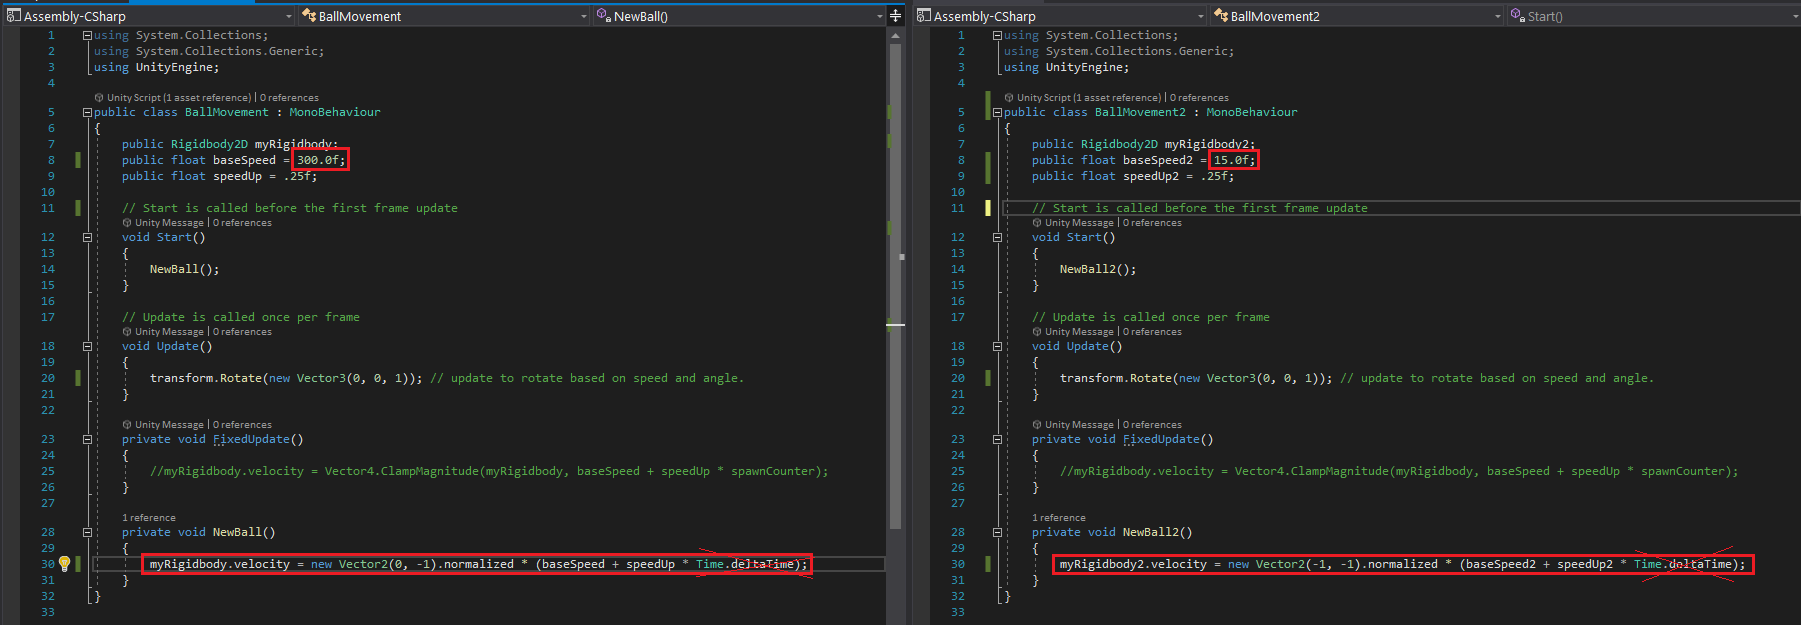Collapse the using directives block in the left editor
The width and height of the screenshot is (1801, 625).
click(87, 35)
